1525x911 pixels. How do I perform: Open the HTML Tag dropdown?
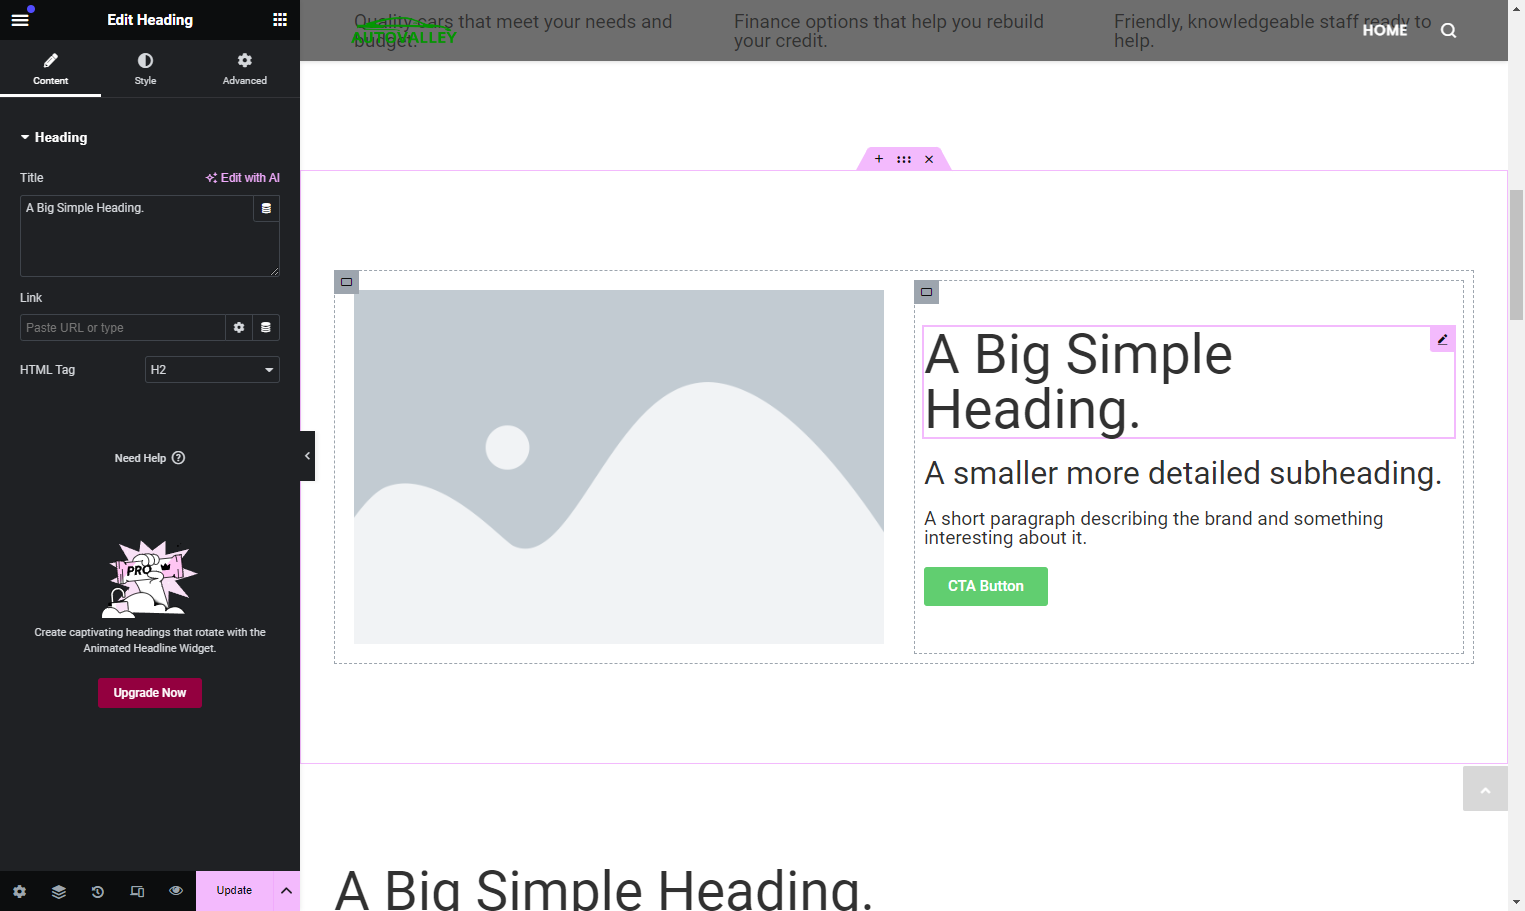click(x=212, y=369)
